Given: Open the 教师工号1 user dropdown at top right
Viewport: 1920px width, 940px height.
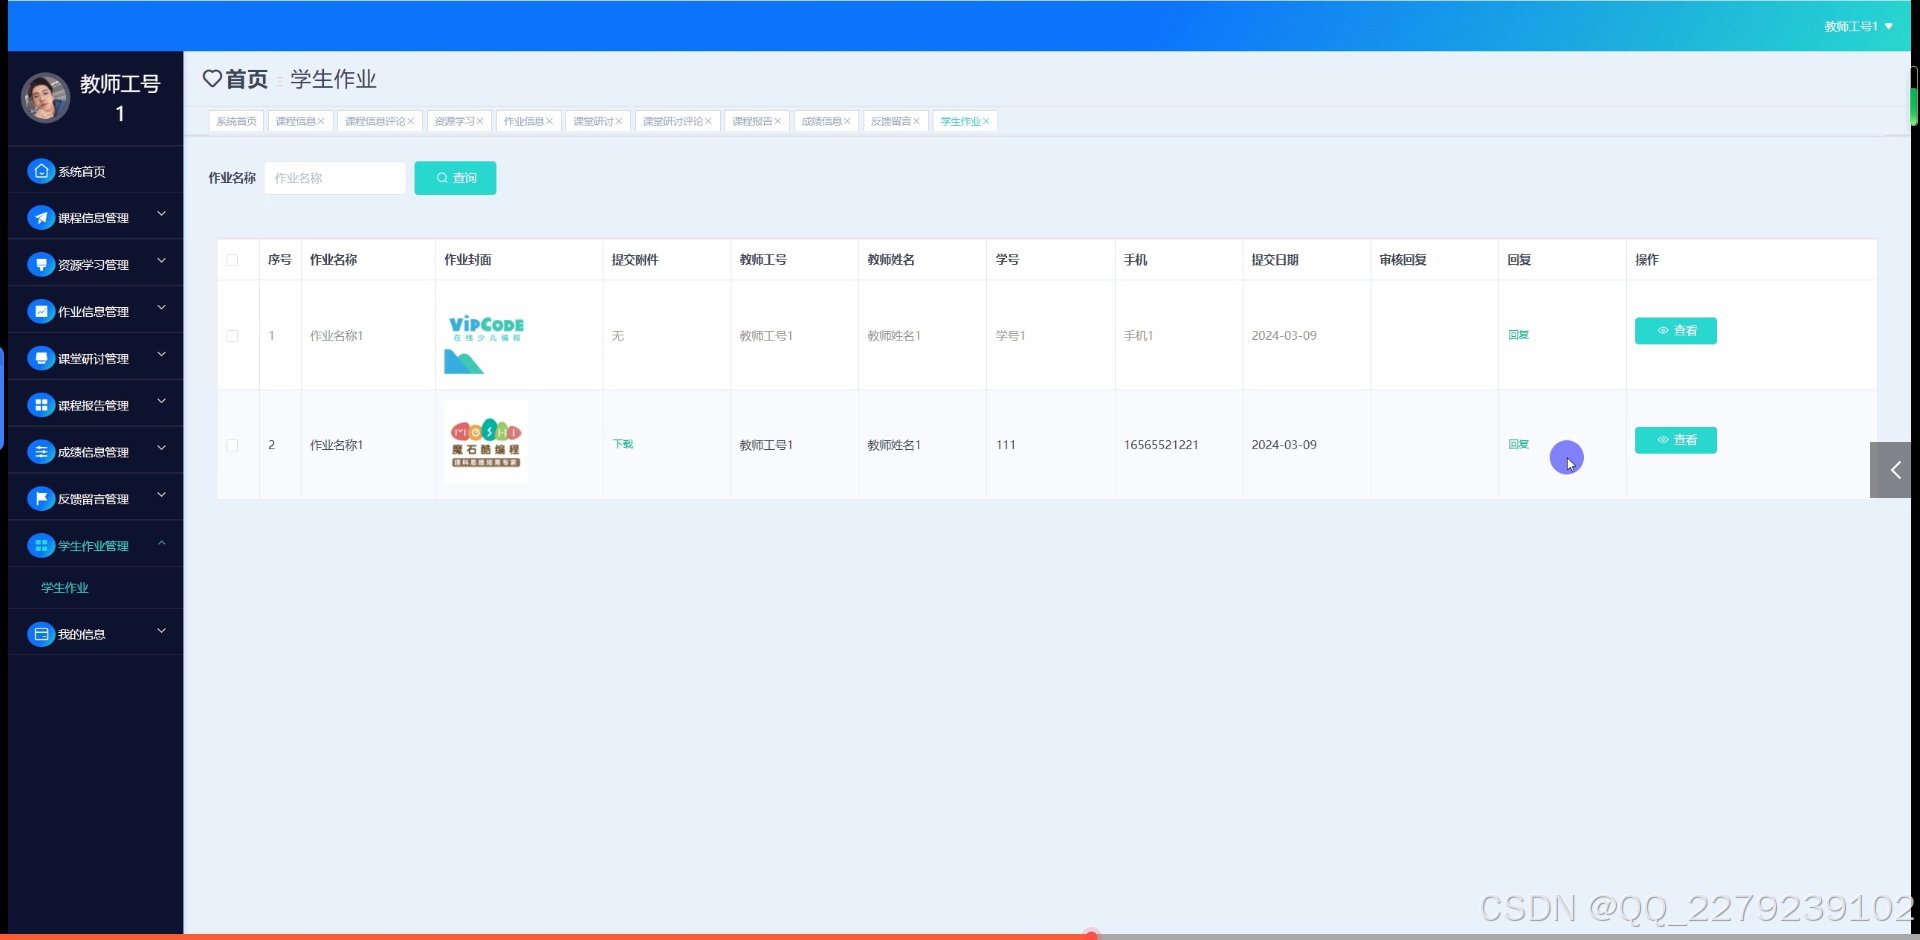Looking at the screenshot, I should (1858, 26).
